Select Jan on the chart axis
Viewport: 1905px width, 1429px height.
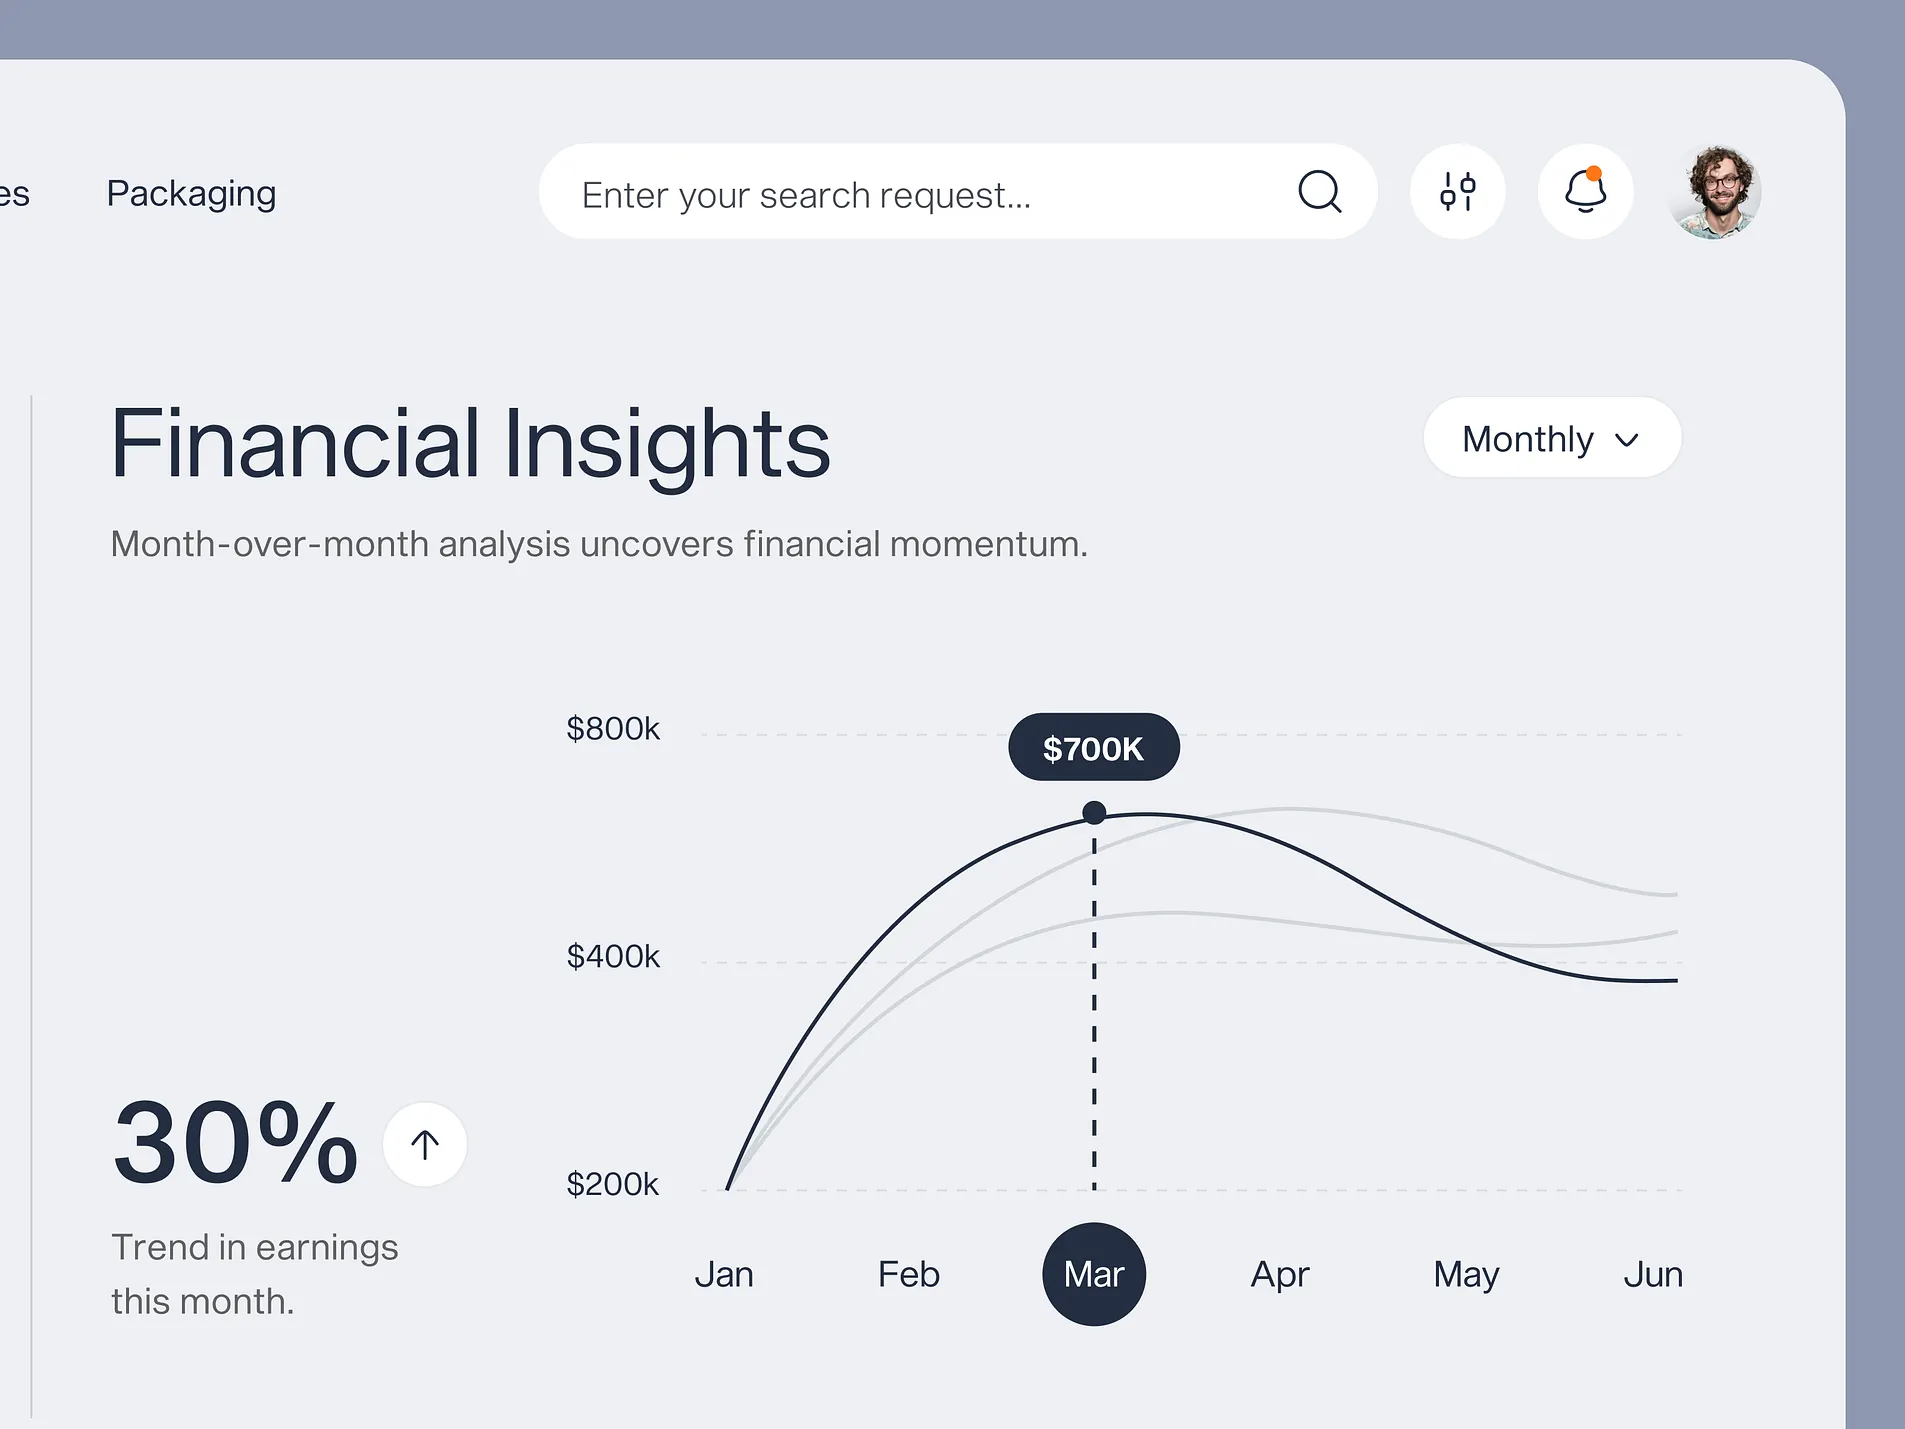[x=724, y=1274]
